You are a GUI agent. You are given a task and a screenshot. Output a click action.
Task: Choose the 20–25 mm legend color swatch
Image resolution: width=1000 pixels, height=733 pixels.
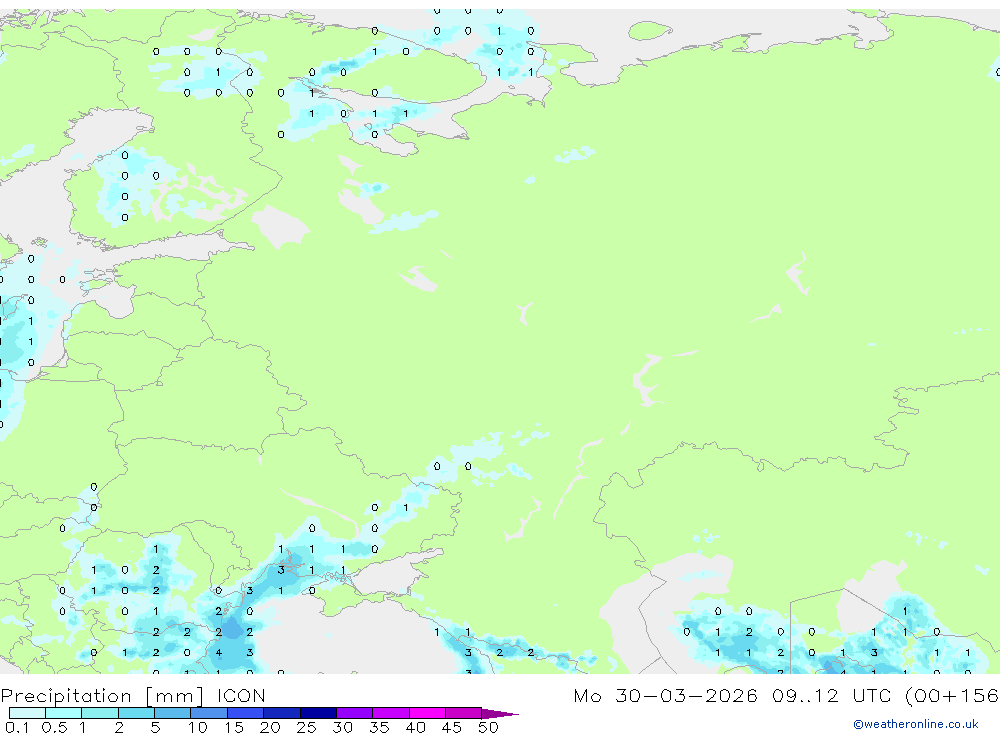282,713
